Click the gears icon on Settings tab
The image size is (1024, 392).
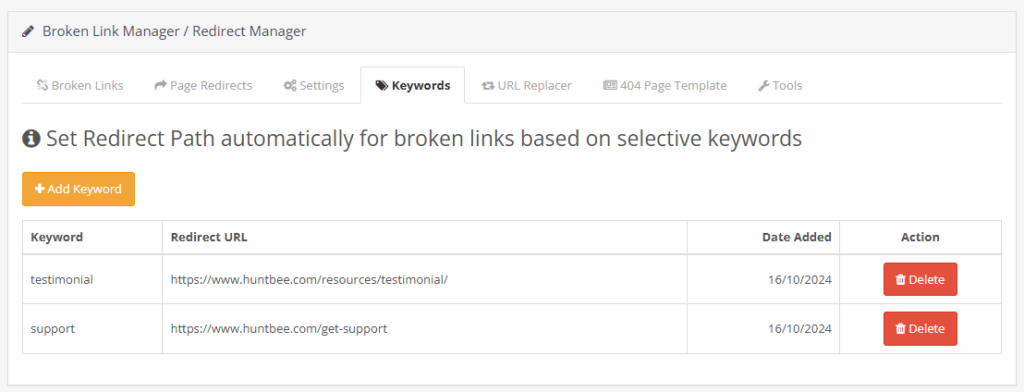pos(290,85)
